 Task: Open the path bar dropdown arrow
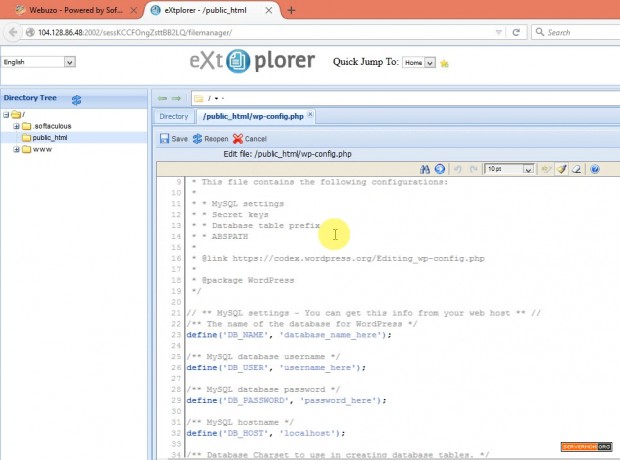coord(216,98)
